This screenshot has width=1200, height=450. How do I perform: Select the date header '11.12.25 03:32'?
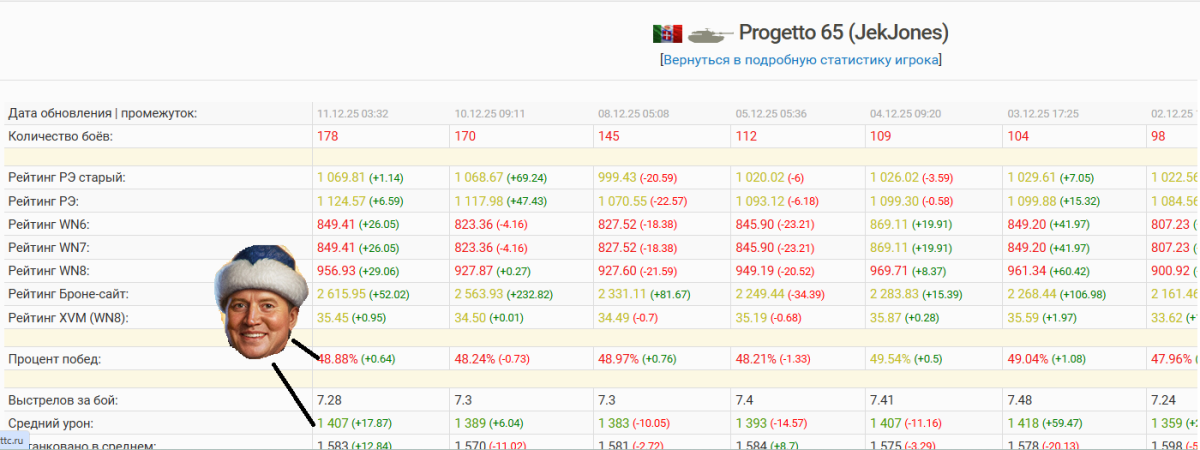tap(353, 114)
